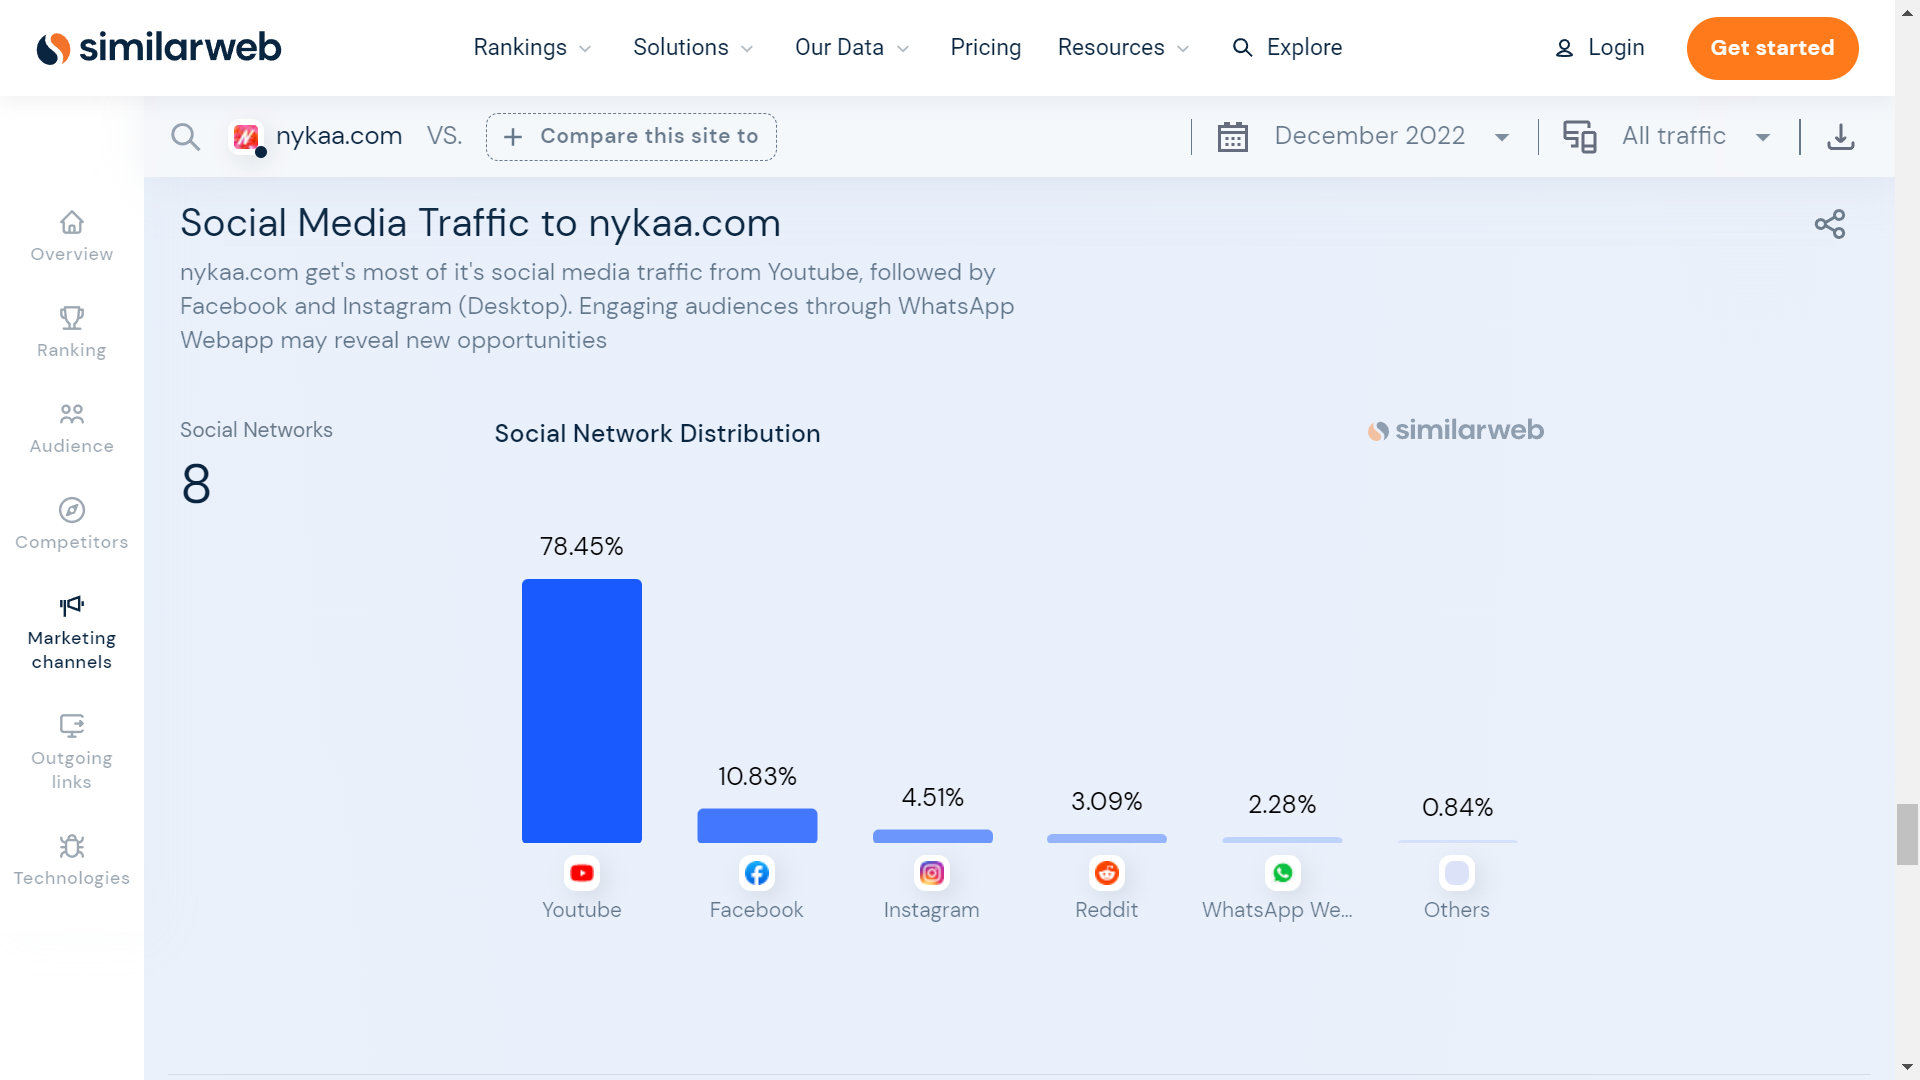Click Explore search in header
Image resolution: width=1920 pixels, height=1080 pixels.
point(1287,48)
